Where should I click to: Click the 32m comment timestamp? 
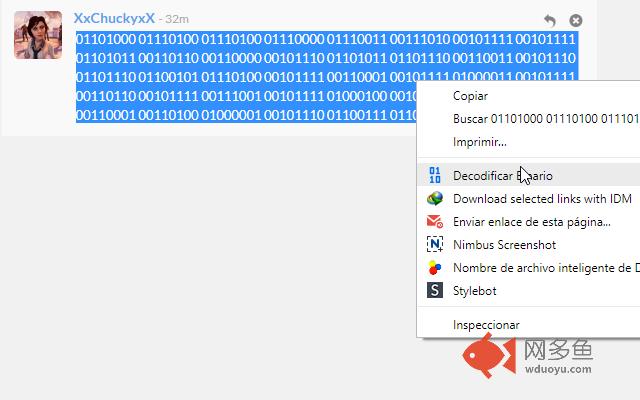[x=177, y=19]
